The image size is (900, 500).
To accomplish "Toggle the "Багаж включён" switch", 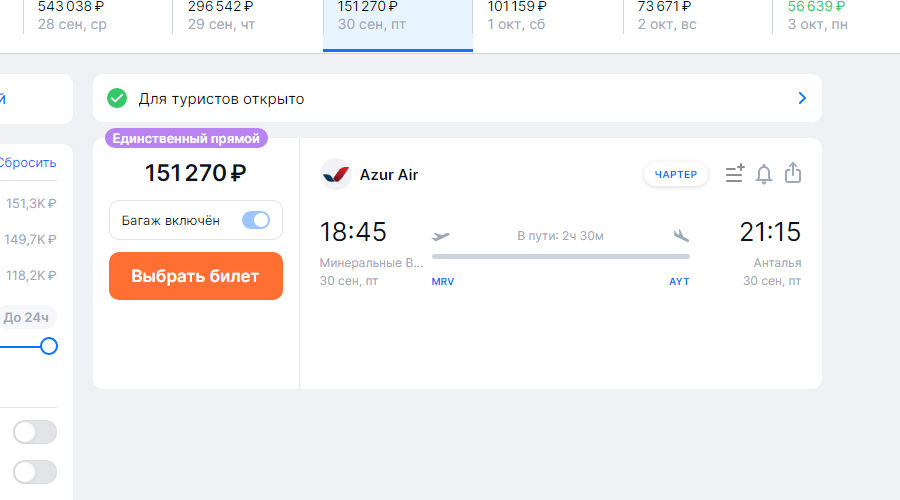I will (x=256, y=220).
